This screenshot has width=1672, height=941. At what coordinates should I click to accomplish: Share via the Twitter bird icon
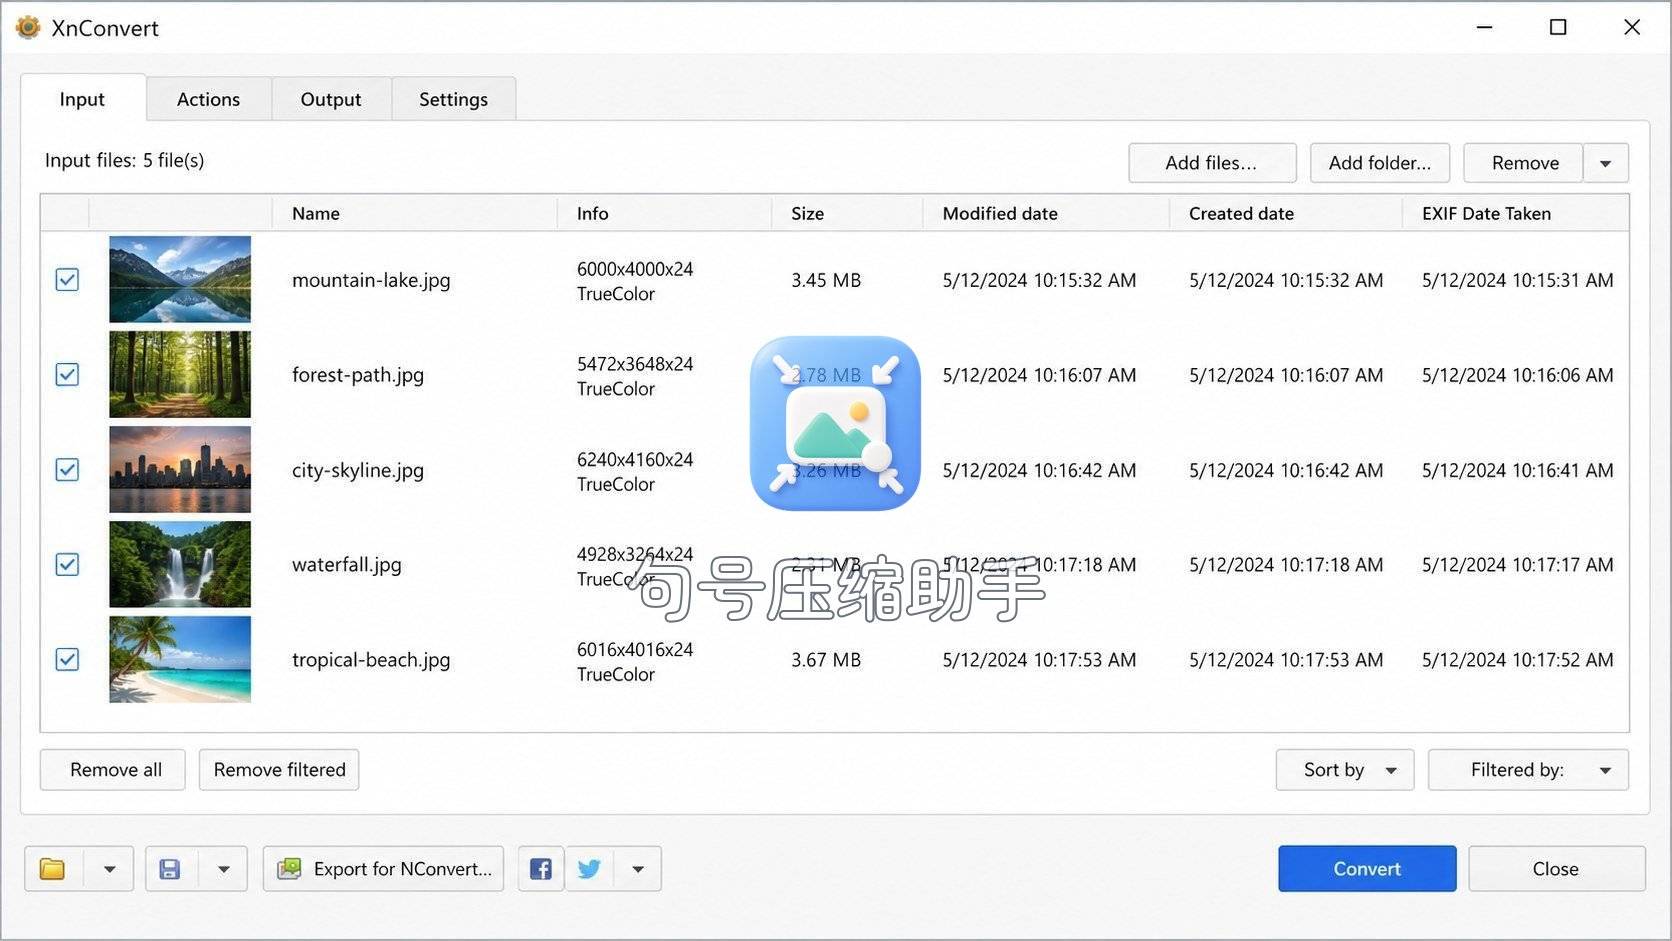[x=589, y=869]
